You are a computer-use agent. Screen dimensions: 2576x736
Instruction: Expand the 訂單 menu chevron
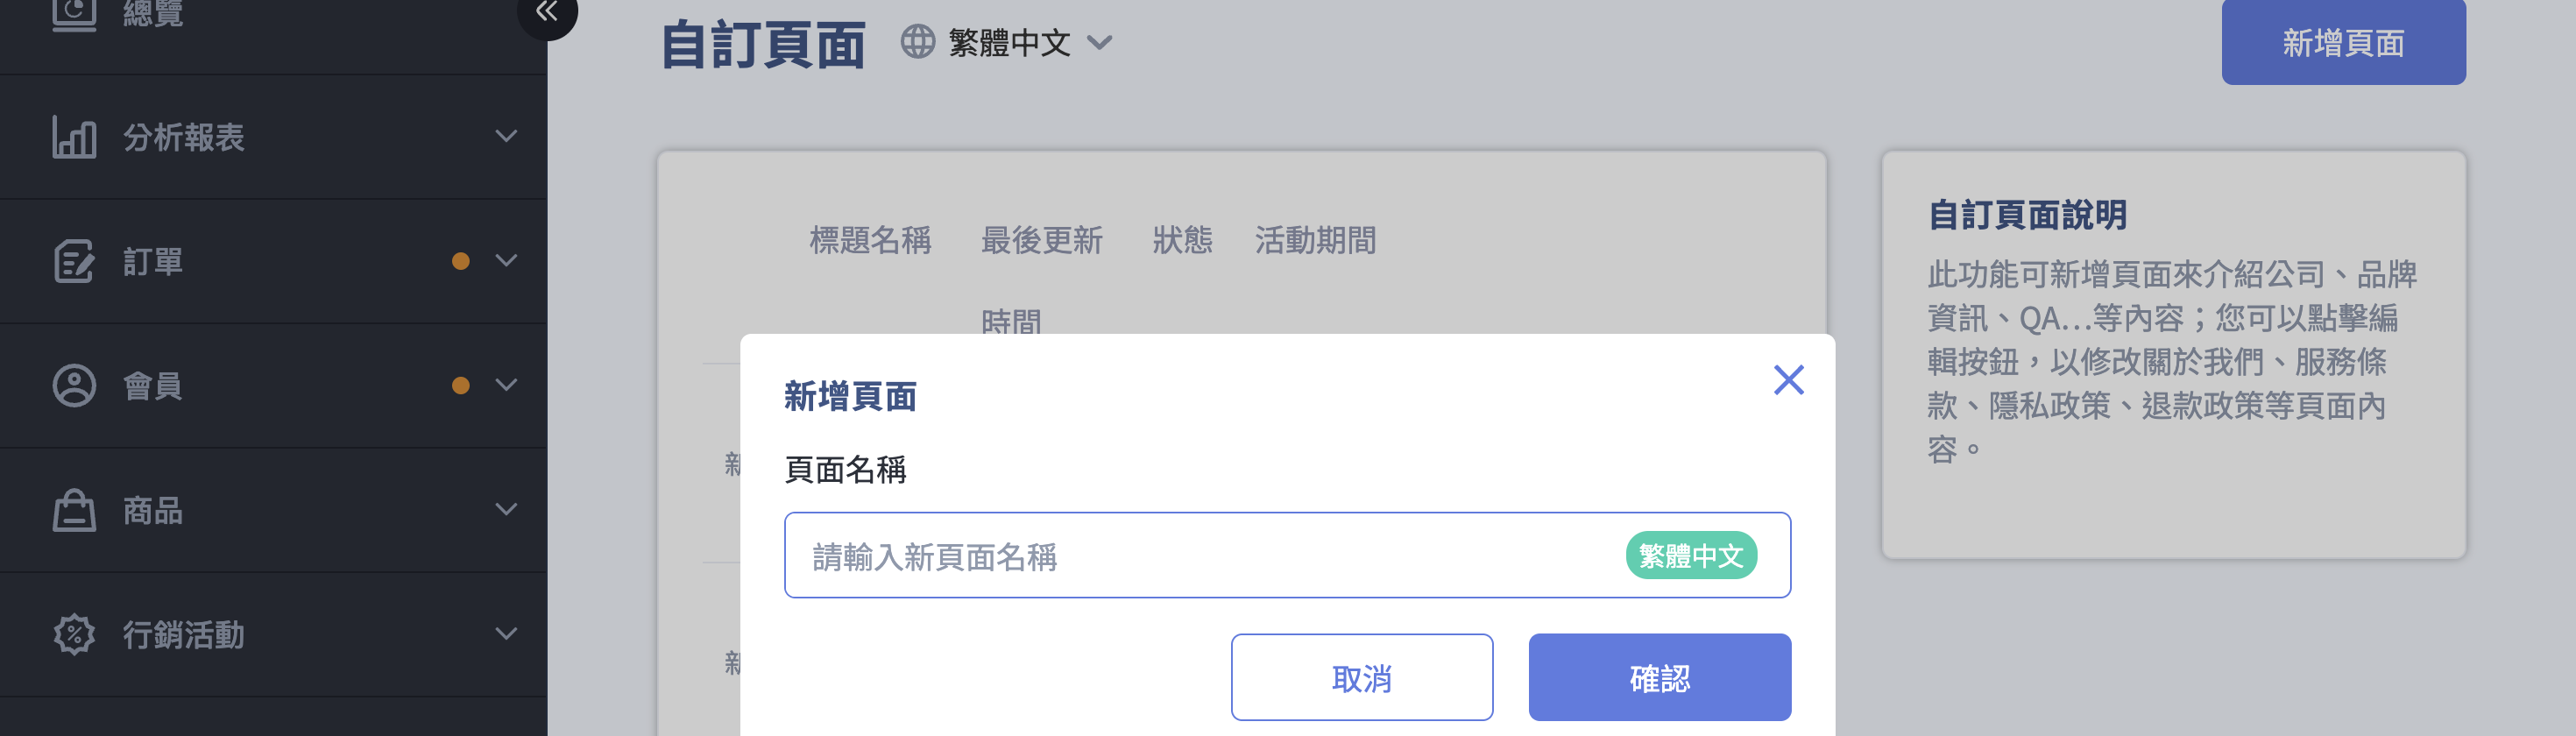pyautogui.click(x=507, y=261)
